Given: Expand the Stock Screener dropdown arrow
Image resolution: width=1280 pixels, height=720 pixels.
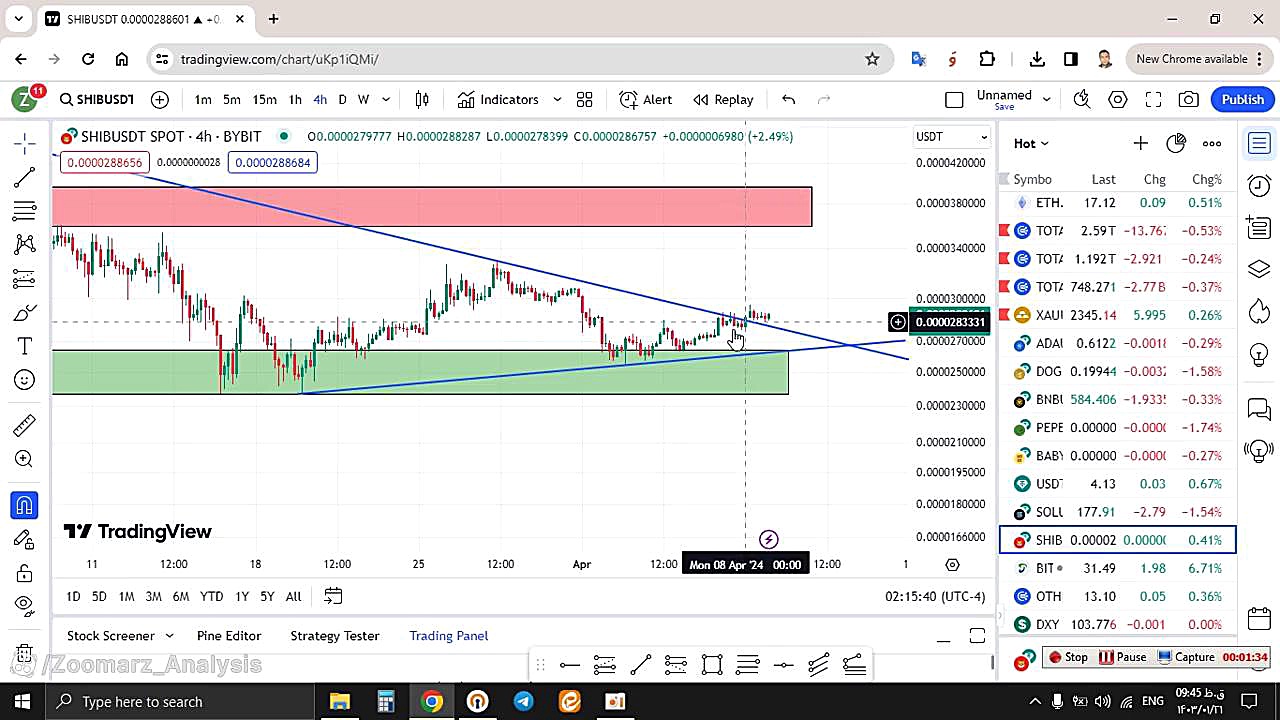Looking at the screenshot, I should click(169, 636).
